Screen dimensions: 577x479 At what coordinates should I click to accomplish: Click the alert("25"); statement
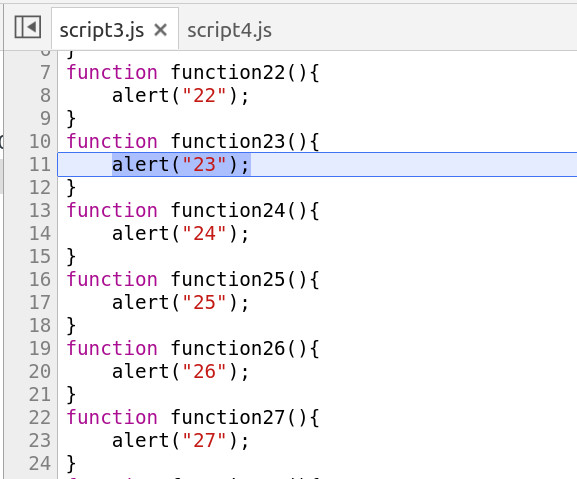pyautogui.click(x=180, y=303)
